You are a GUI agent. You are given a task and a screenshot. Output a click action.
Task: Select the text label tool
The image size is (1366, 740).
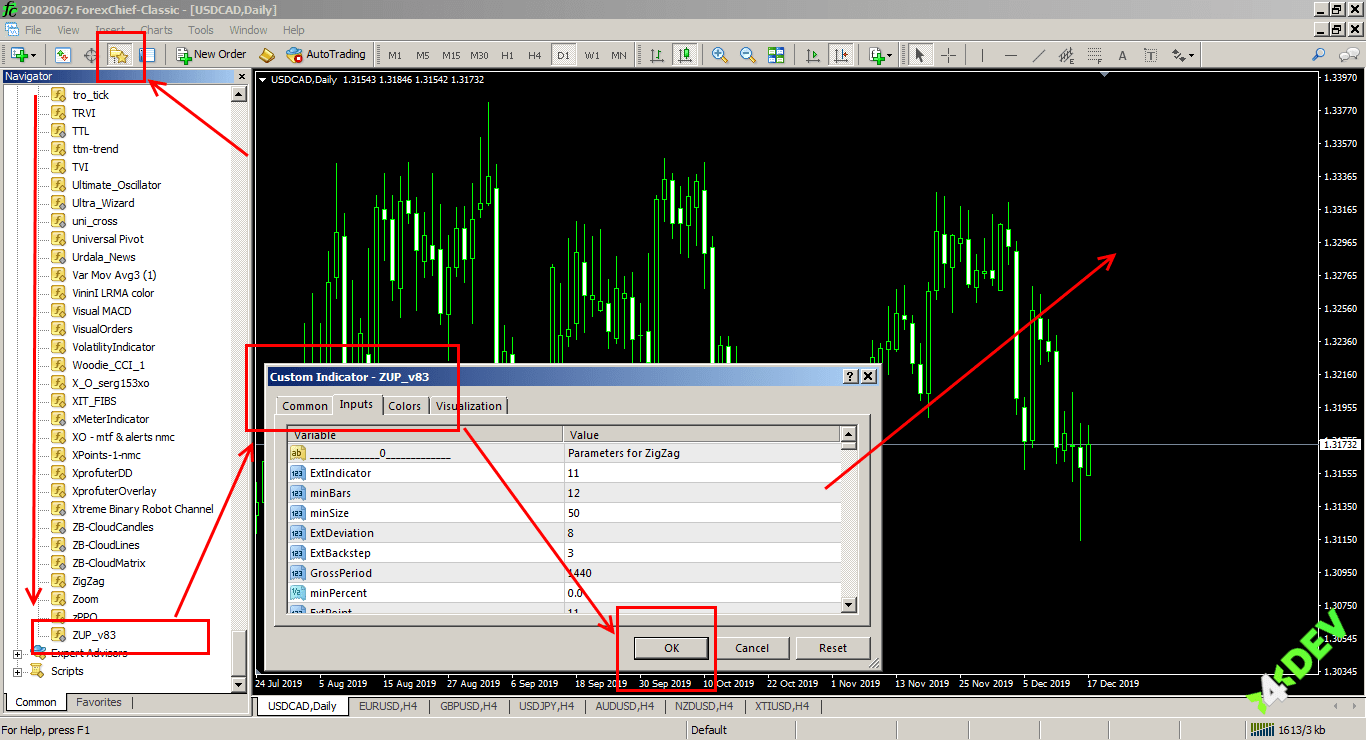(x=1151, y=55)
